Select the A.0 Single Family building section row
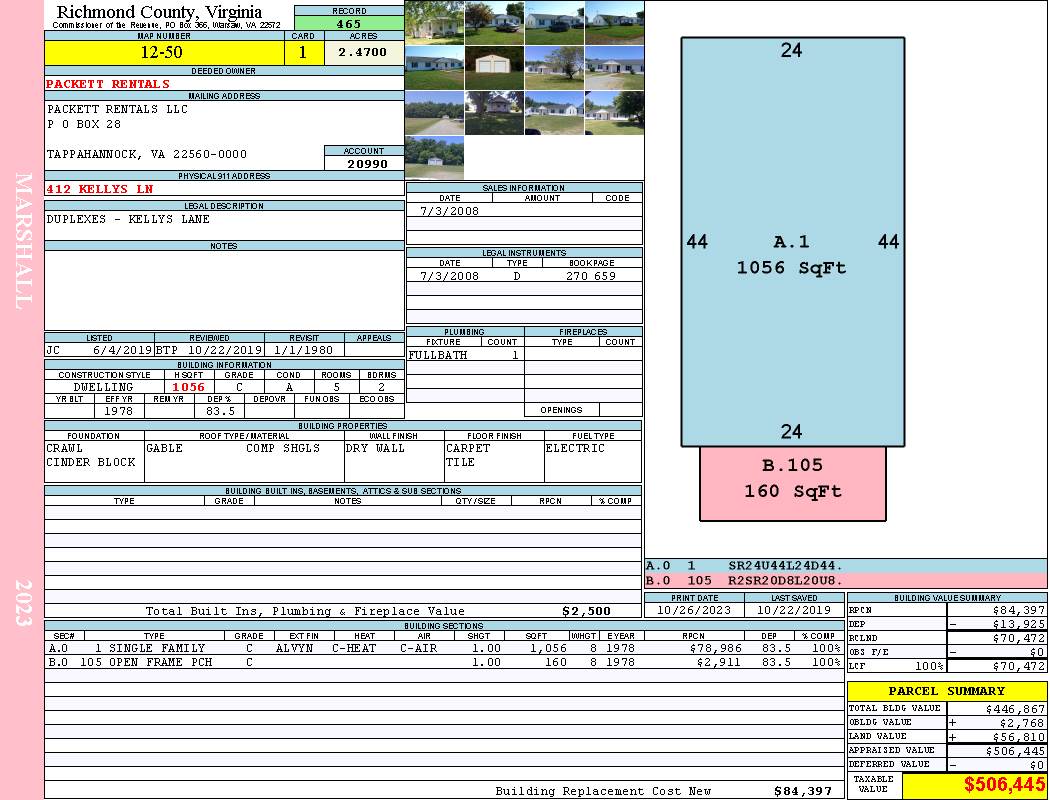The width and height of the screenshot is (1050, 800). click(440, 648)
